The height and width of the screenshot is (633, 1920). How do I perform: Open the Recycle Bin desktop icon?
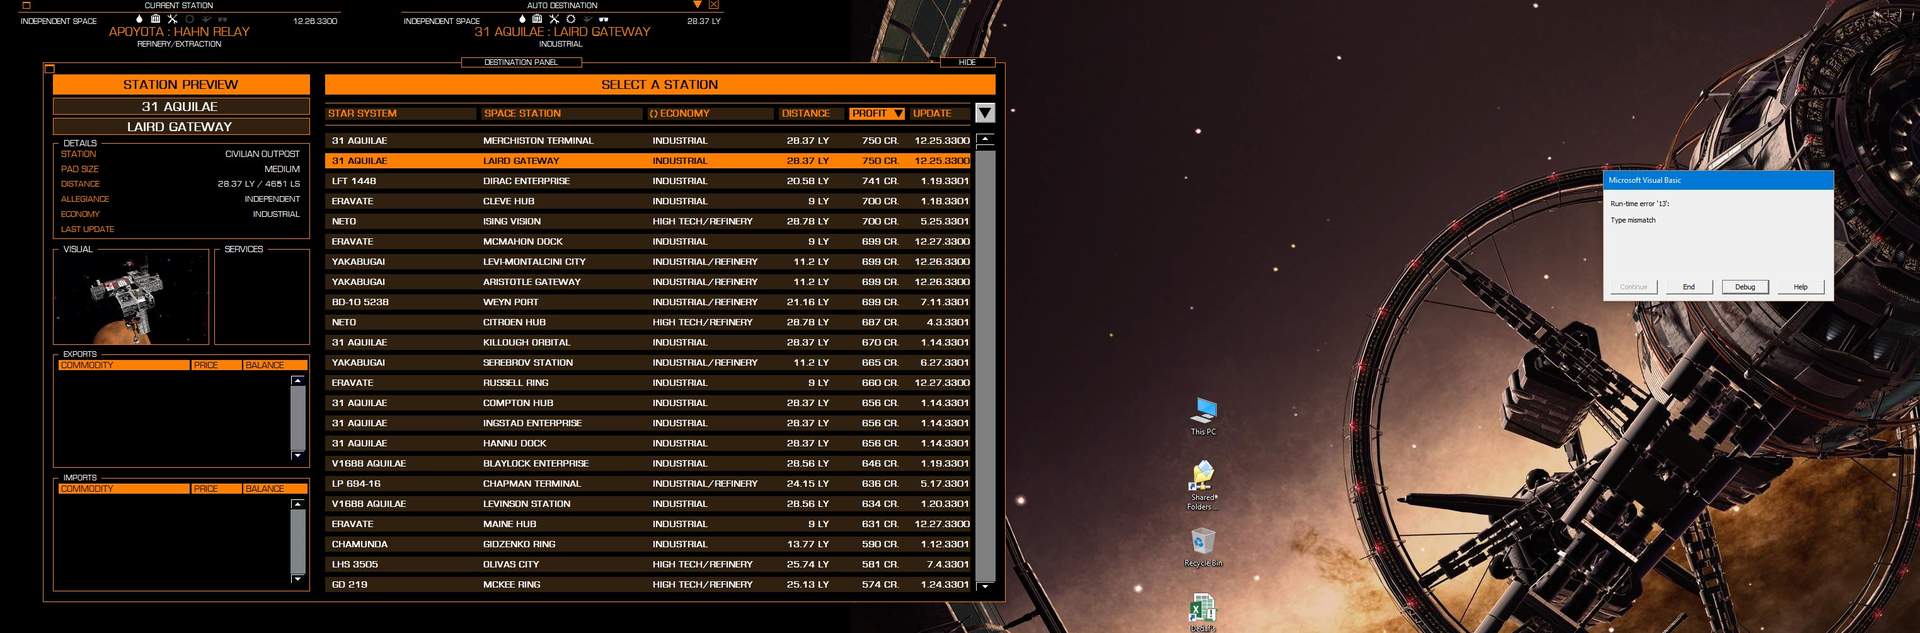(x=1203, y=547)
